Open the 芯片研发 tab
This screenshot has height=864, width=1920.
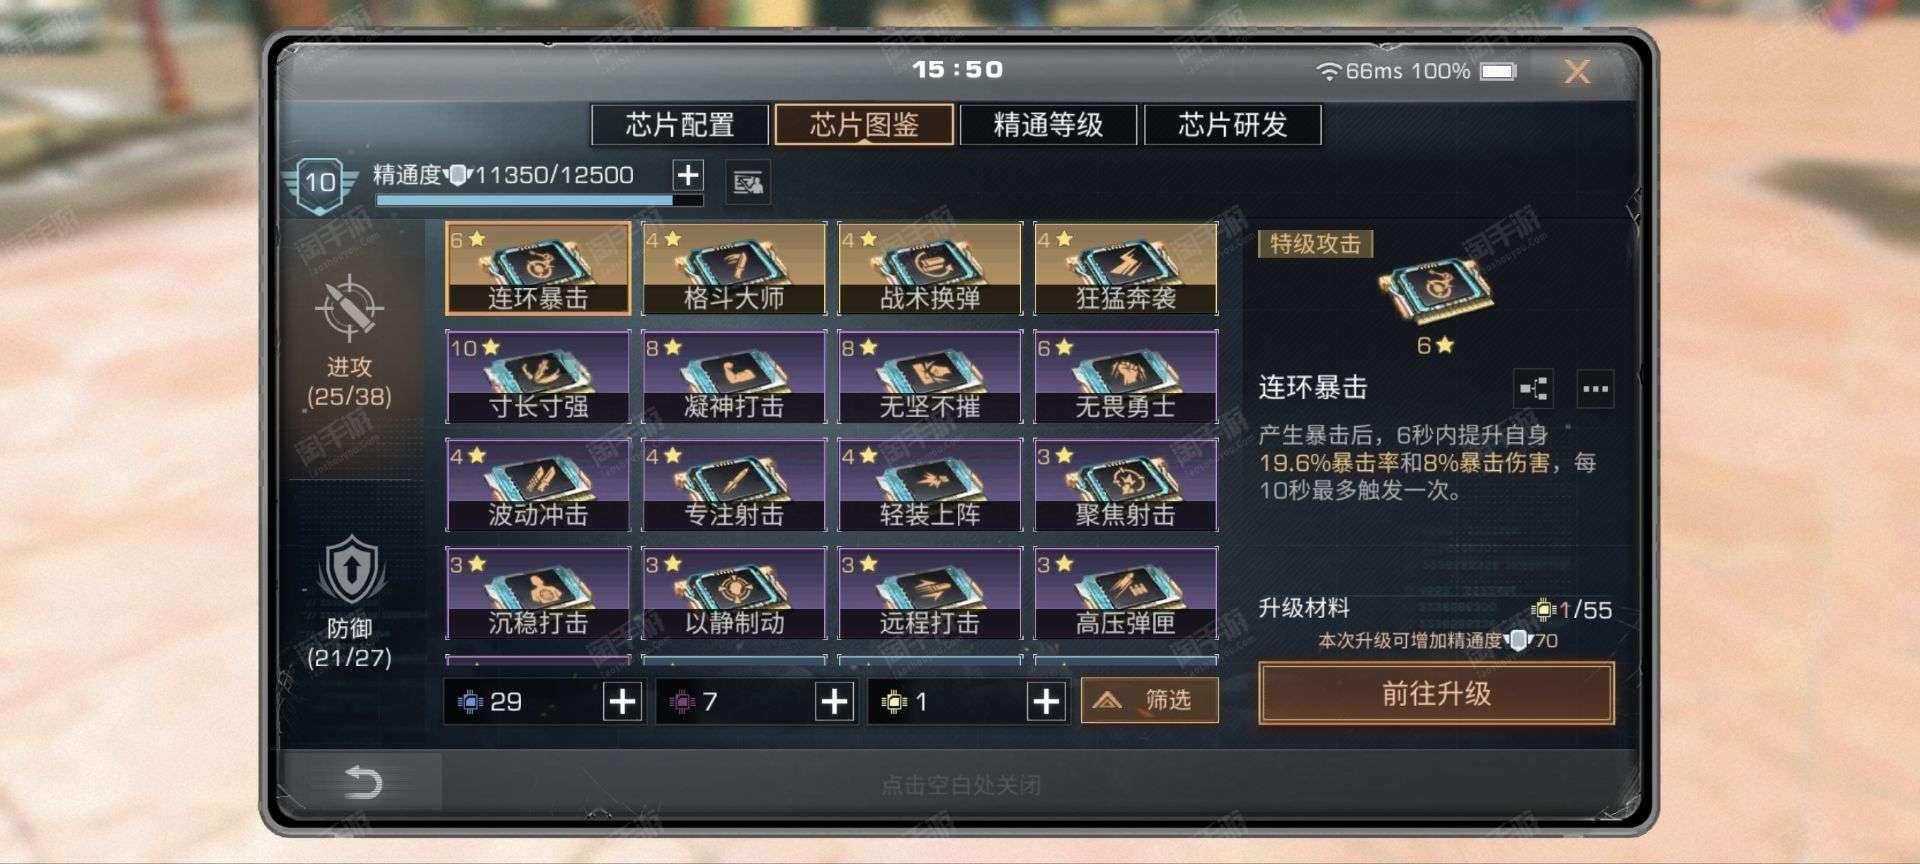(1232, 125)
